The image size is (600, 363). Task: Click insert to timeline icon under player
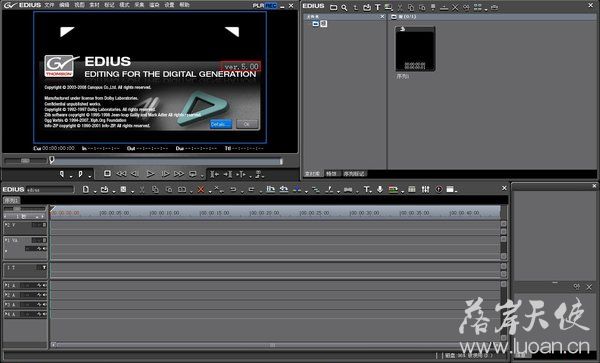215,174
